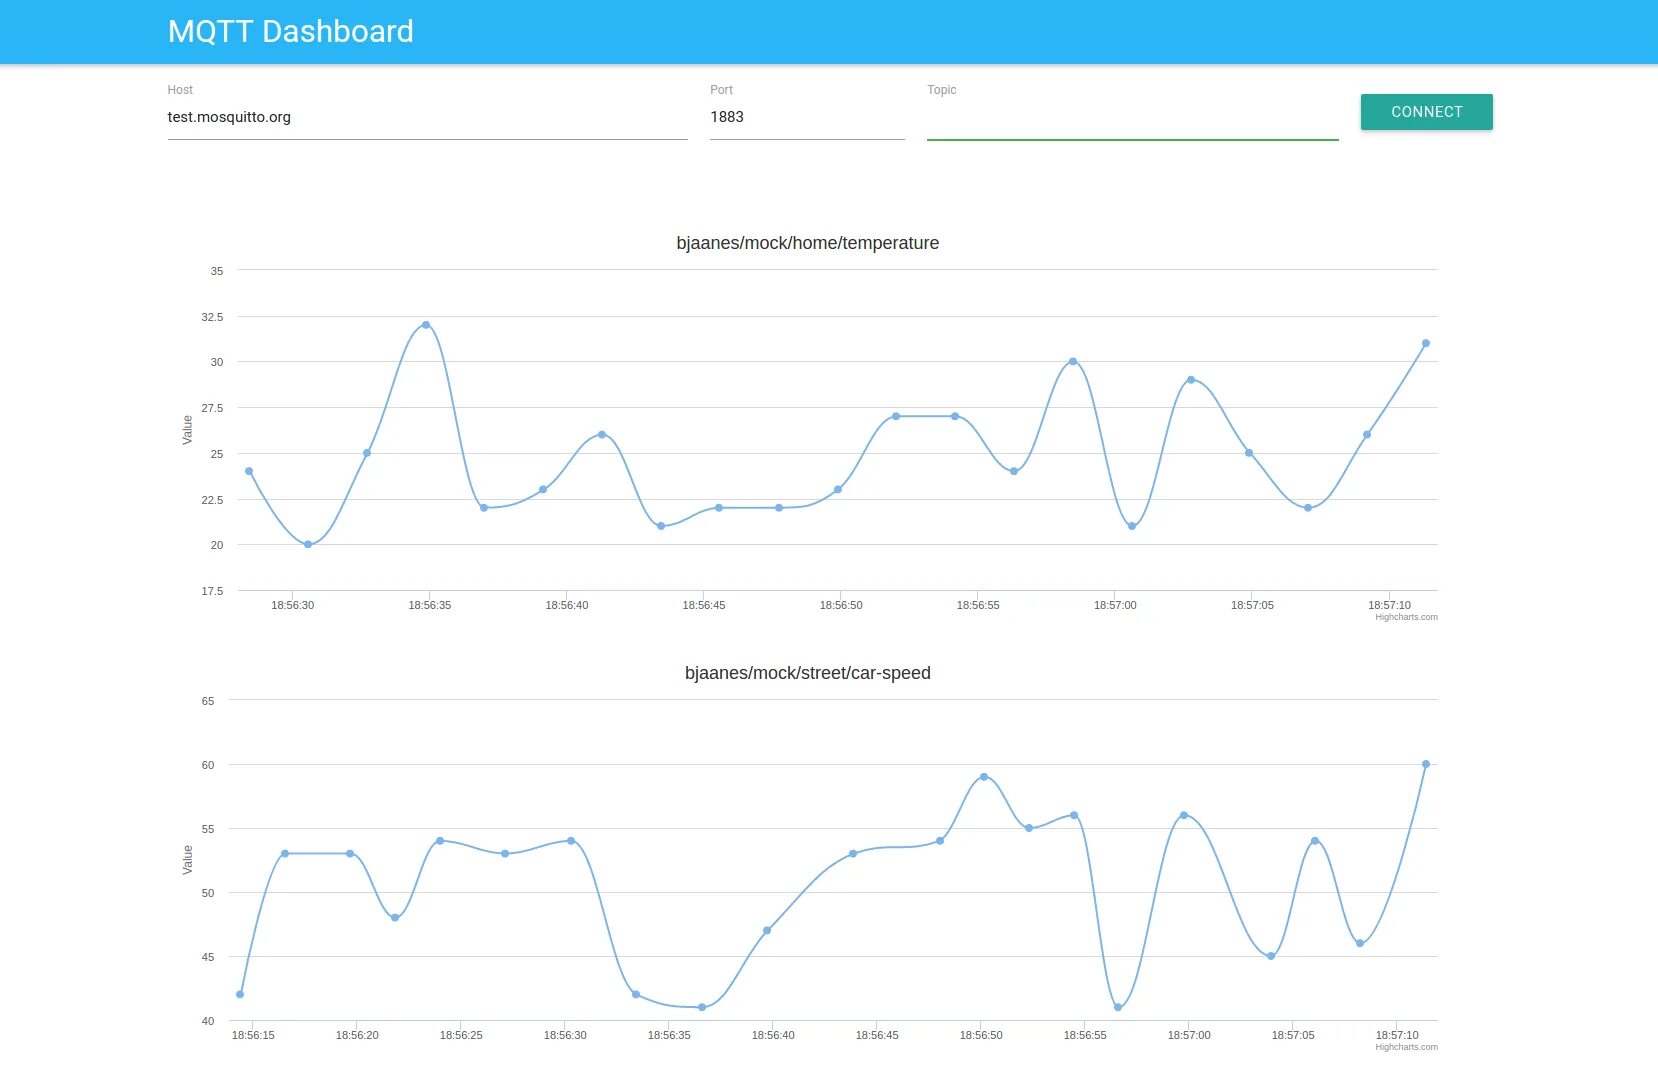Click the 18:56:35 label on temperature x-axis
The width and height of the screenshot is (1658, 1092).
[x=430, y=605]
